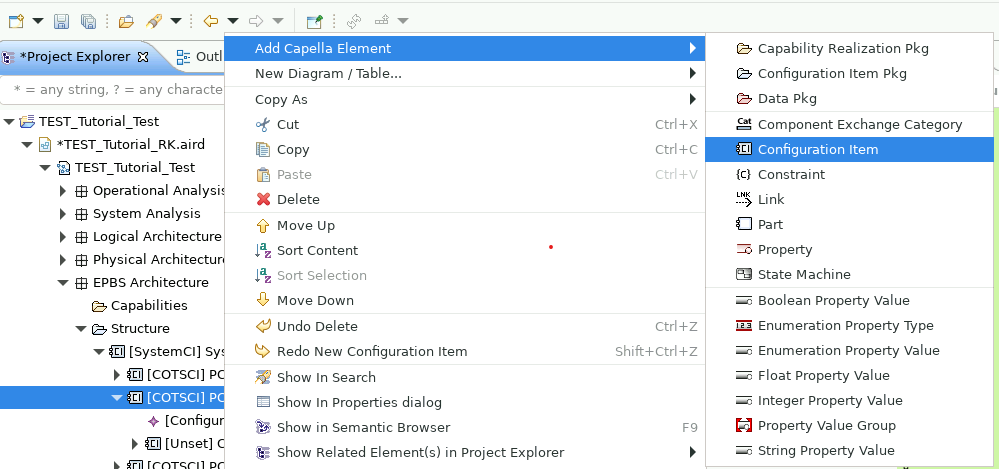This screenshot has height=469, width=999.
Task: Click the open folder toolbar icon
Action: pyautogui.click(x=126, y=21)
